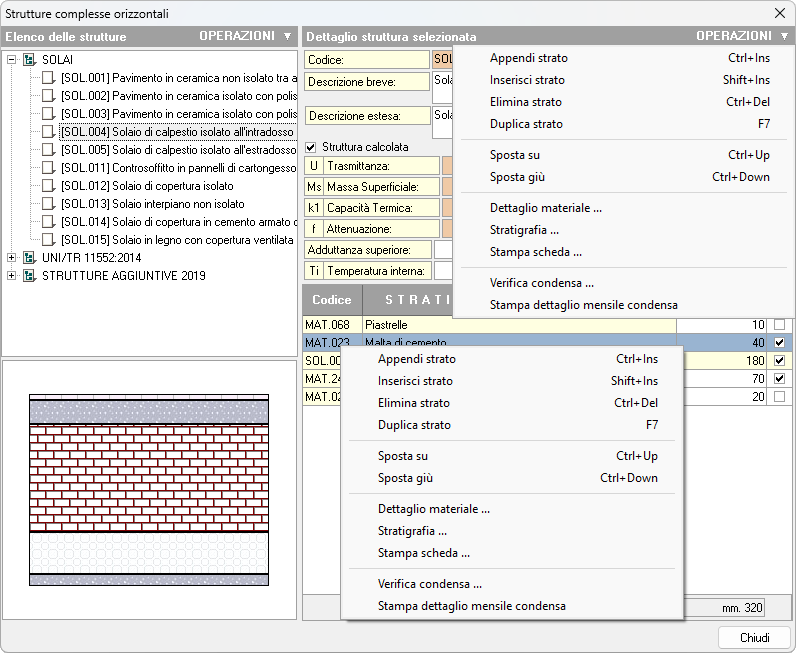Viewport: 796px width, 653px height.
Task: Click the SOL.001 structure document icon
Action: (48, 78)
